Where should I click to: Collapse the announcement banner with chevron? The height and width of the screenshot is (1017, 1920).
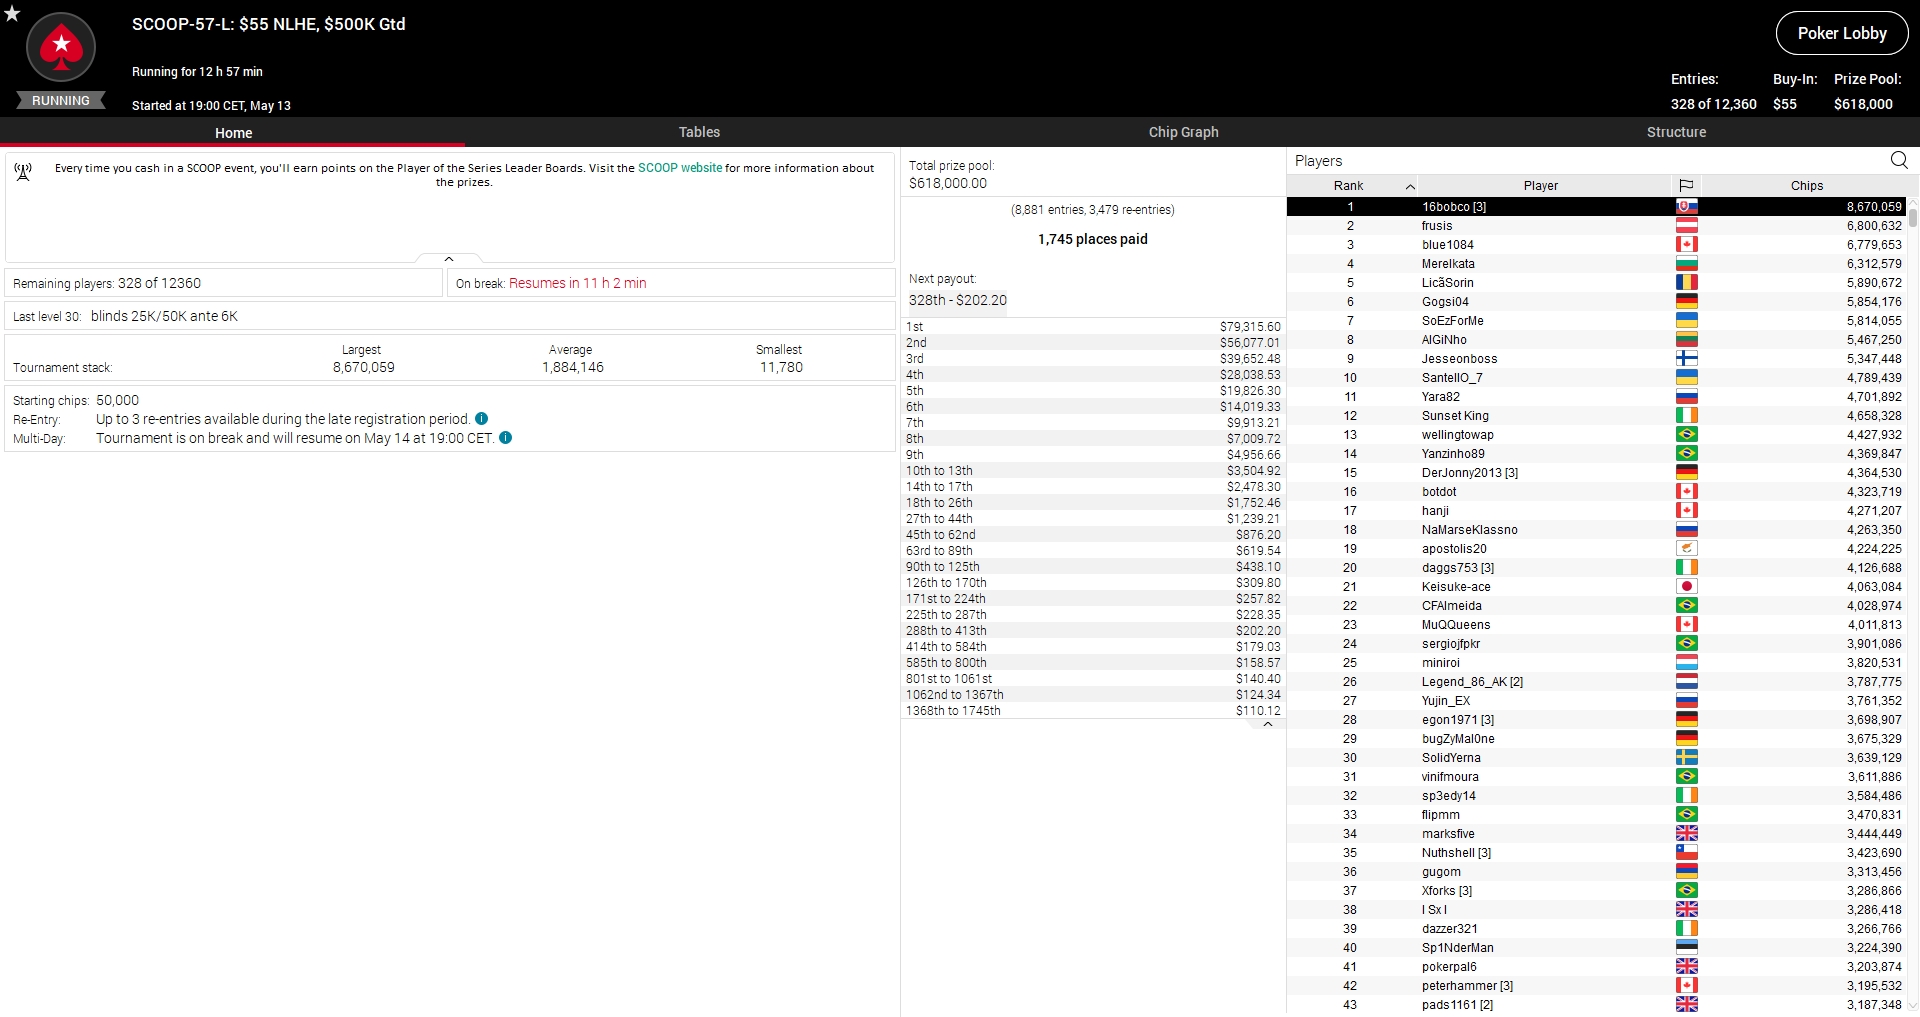[x=449, y=259]
